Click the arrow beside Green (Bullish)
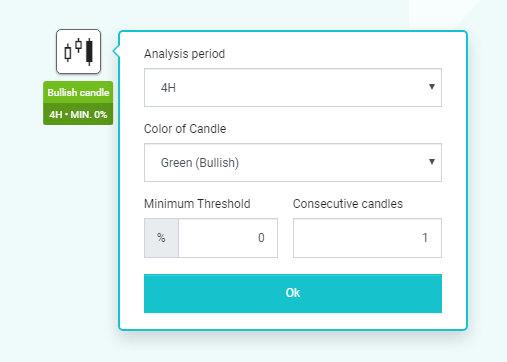The image size is (507, 362). click(x=432, y=162)
